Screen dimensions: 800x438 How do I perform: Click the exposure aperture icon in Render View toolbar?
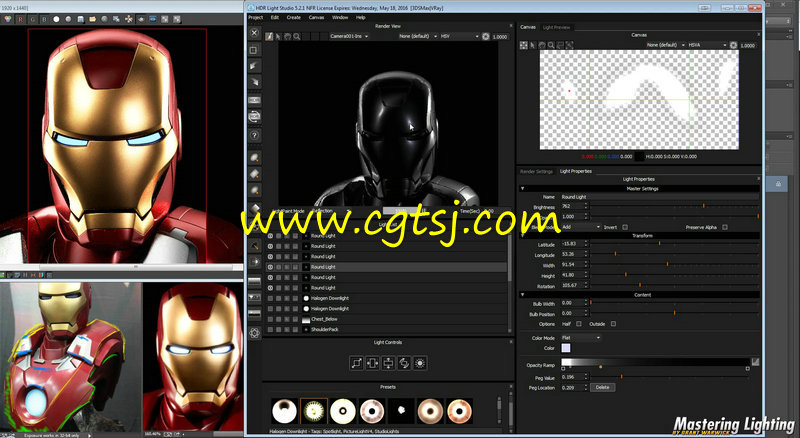click(486, 36)
